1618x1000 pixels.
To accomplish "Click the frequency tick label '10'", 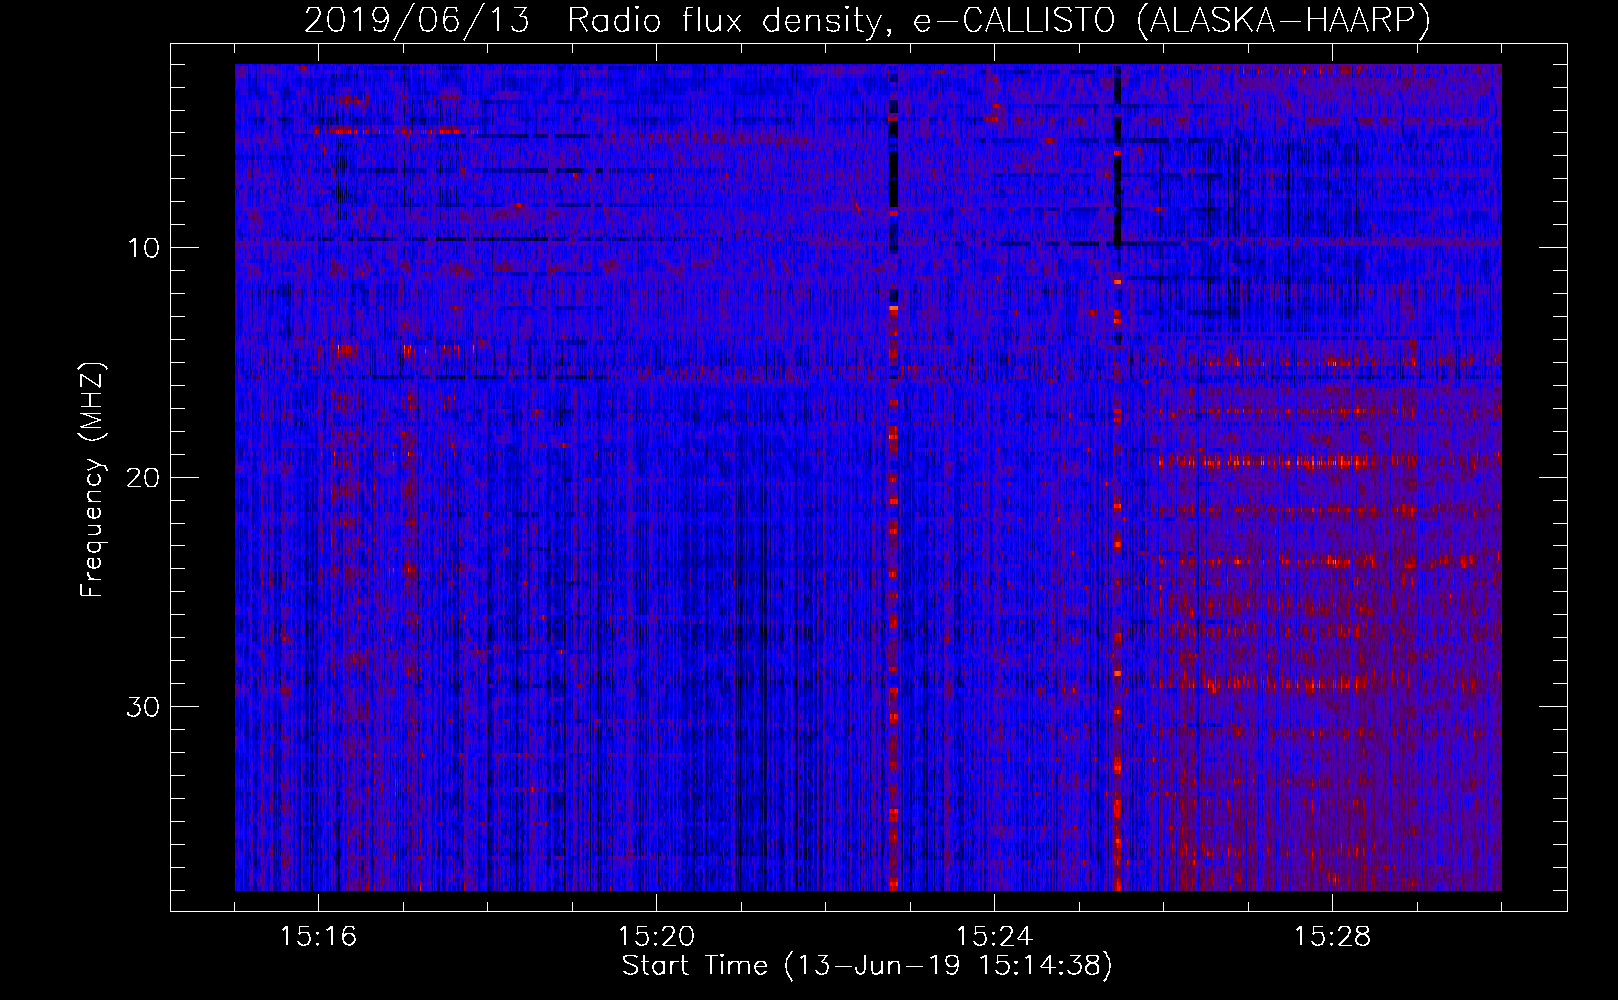I will coord(143,248).
